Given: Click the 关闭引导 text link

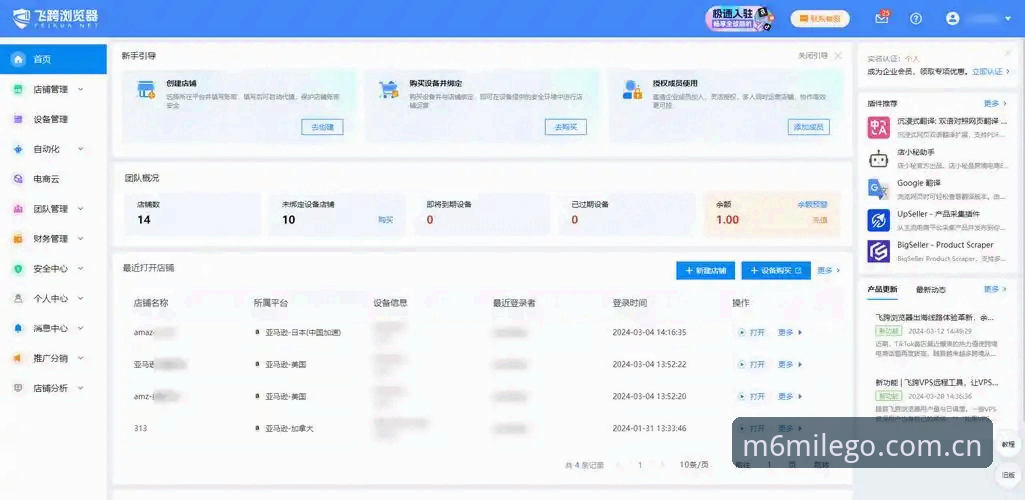Looking at the screenshot, I should [813, 56].
